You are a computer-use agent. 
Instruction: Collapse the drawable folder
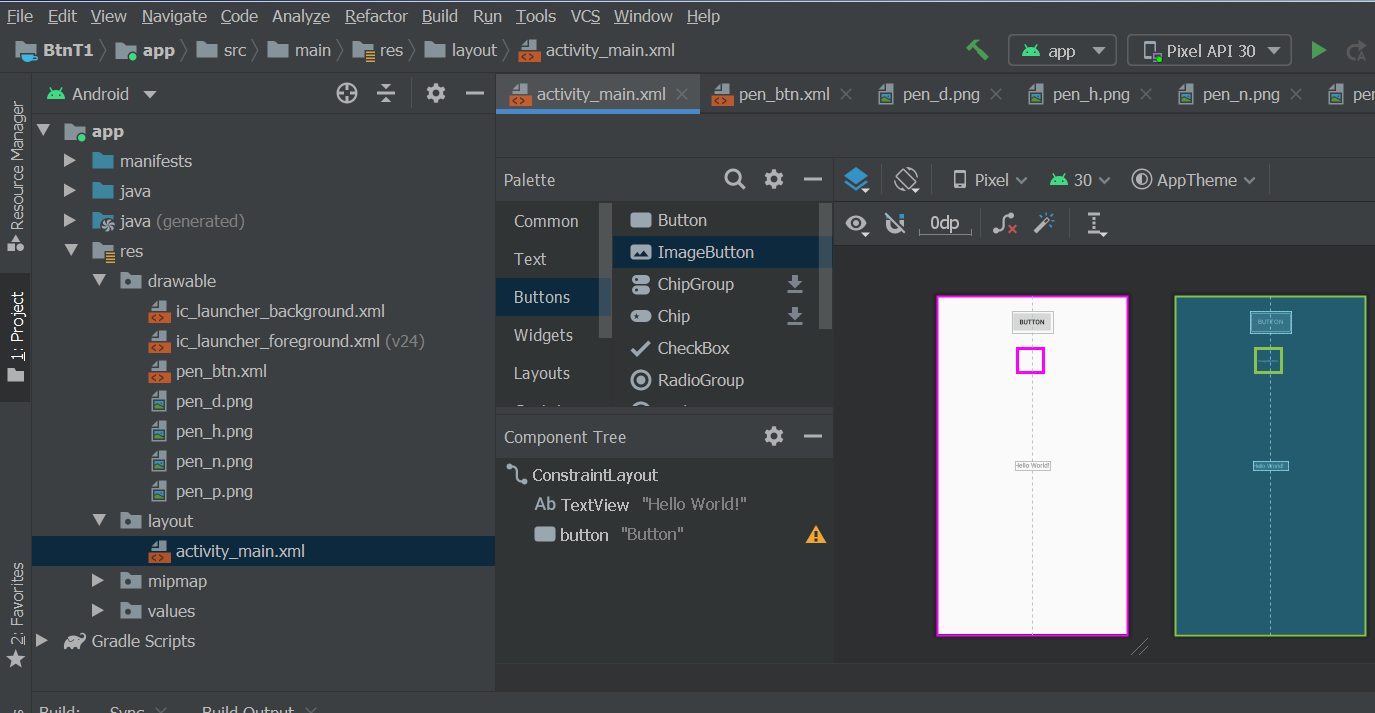tap(97, 281)
